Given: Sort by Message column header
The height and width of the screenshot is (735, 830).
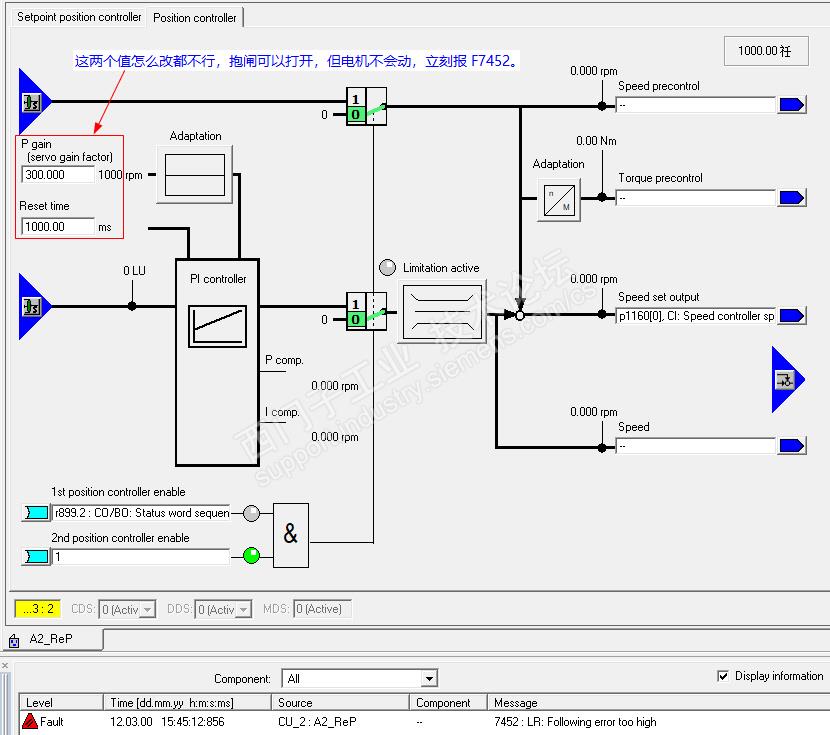Looking at the screenshot, I should pyautogui.click(x=658, y=702).
